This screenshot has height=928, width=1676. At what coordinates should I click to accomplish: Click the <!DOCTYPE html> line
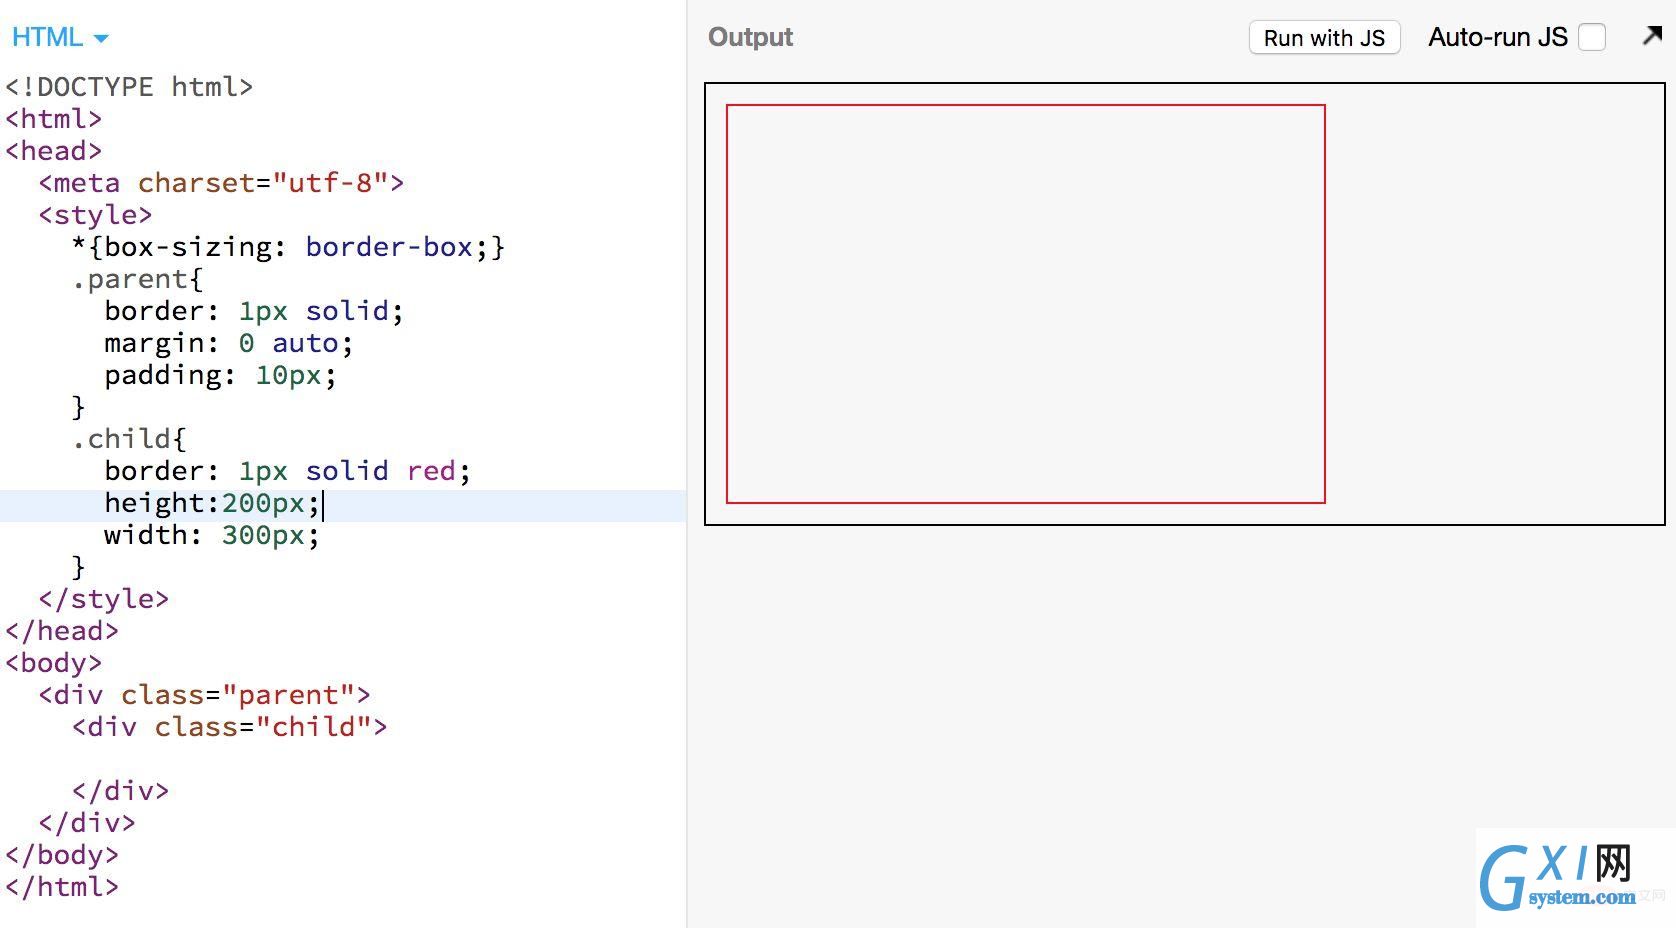click(129, 87)
